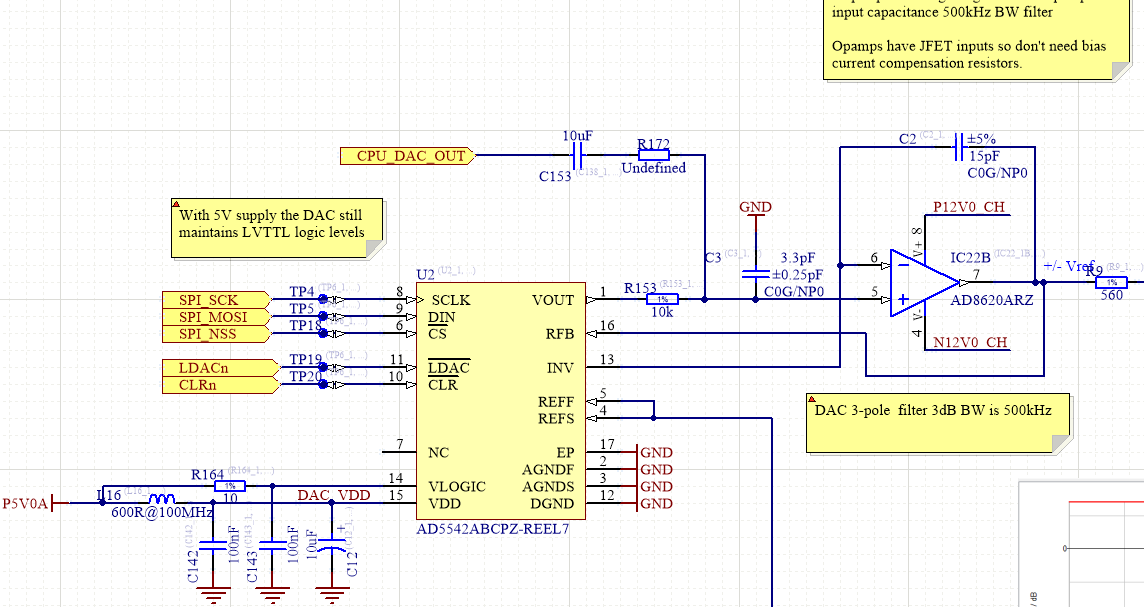Select the LDACn signal port
This screenshot has height=607, width=1144.
click(205, 368)
